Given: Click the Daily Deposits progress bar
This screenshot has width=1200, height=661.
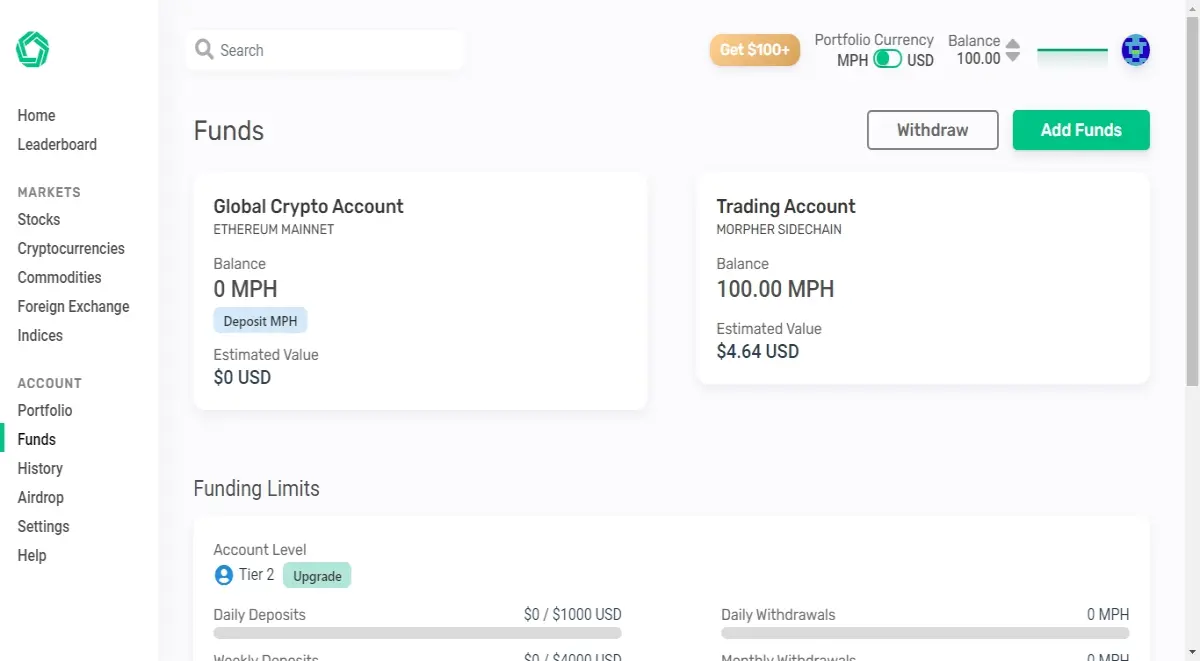Looking at the screenshot, I should click(x=417, y=633).
